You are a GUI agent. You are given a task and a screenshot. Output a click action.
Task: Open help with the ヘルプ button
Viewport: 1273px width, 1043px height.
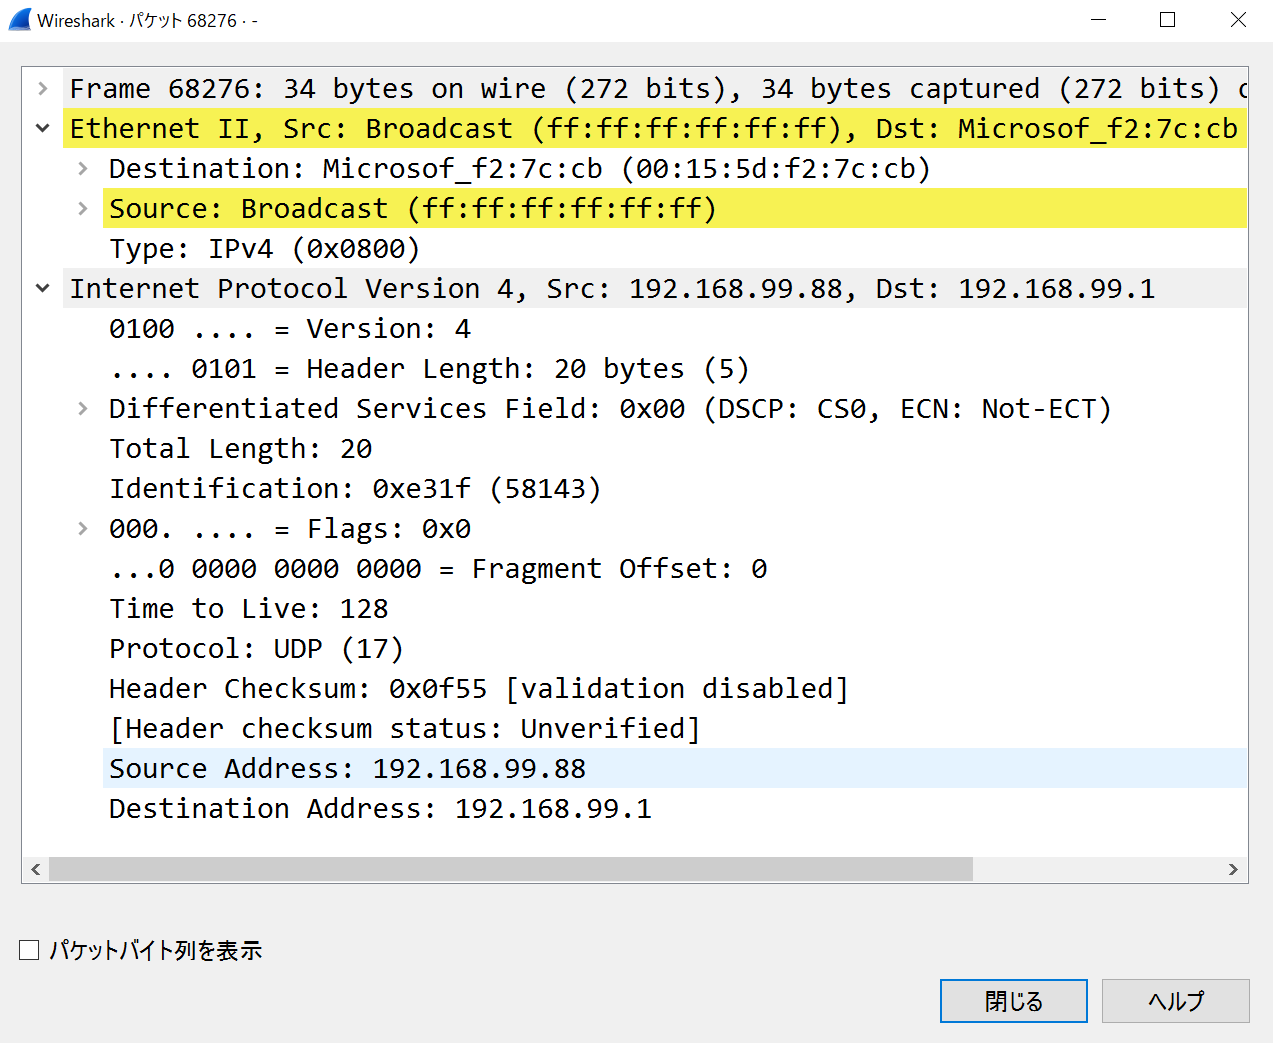tap(1175, 1000)
